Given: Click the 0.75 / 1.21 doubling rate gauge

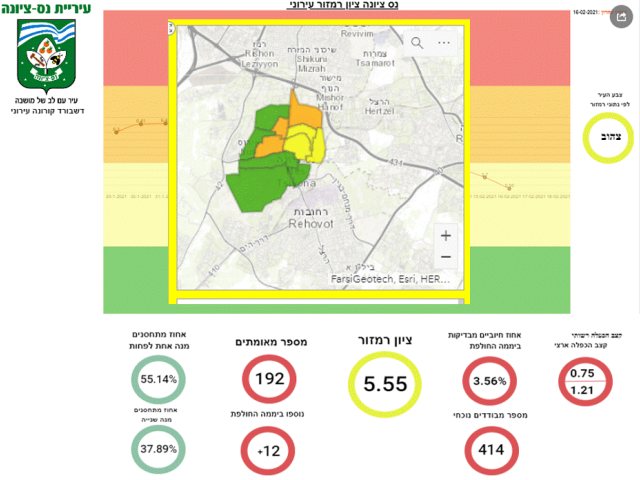Looking at the screenshot, I should [584, 381].
